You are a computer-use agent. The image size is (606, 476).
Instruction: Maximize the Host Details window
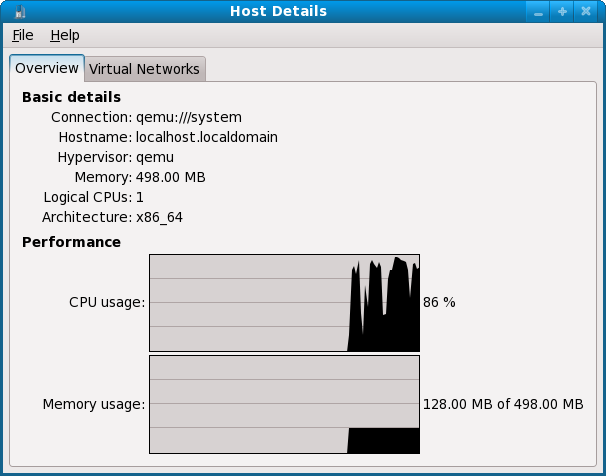pyautogui.click(x=562, y=12)
